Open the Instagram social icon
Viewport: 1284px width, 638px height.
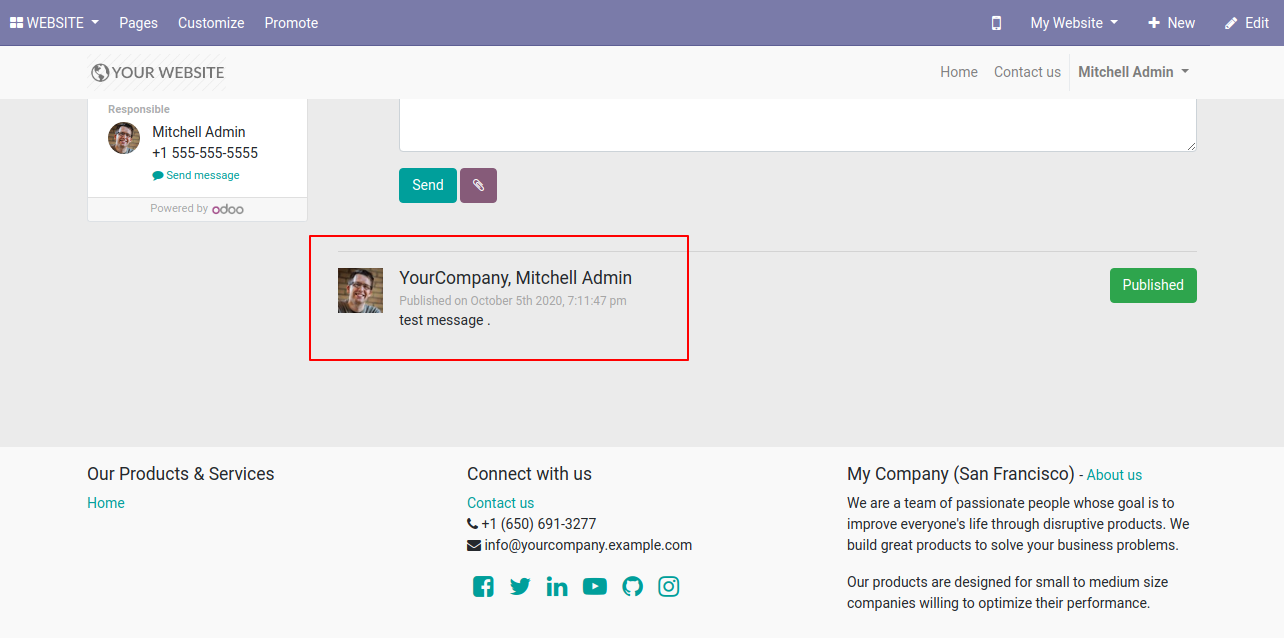(669, 587)
